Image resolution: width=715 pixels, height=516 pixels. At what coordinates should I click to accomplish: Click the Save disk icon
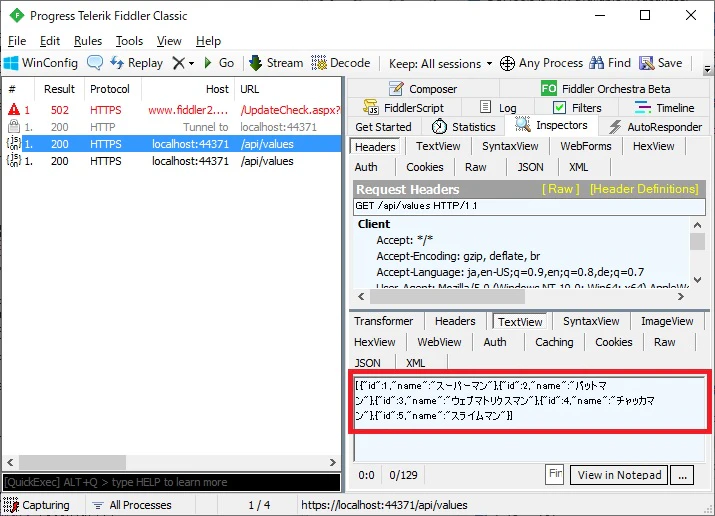click(646, 63)
